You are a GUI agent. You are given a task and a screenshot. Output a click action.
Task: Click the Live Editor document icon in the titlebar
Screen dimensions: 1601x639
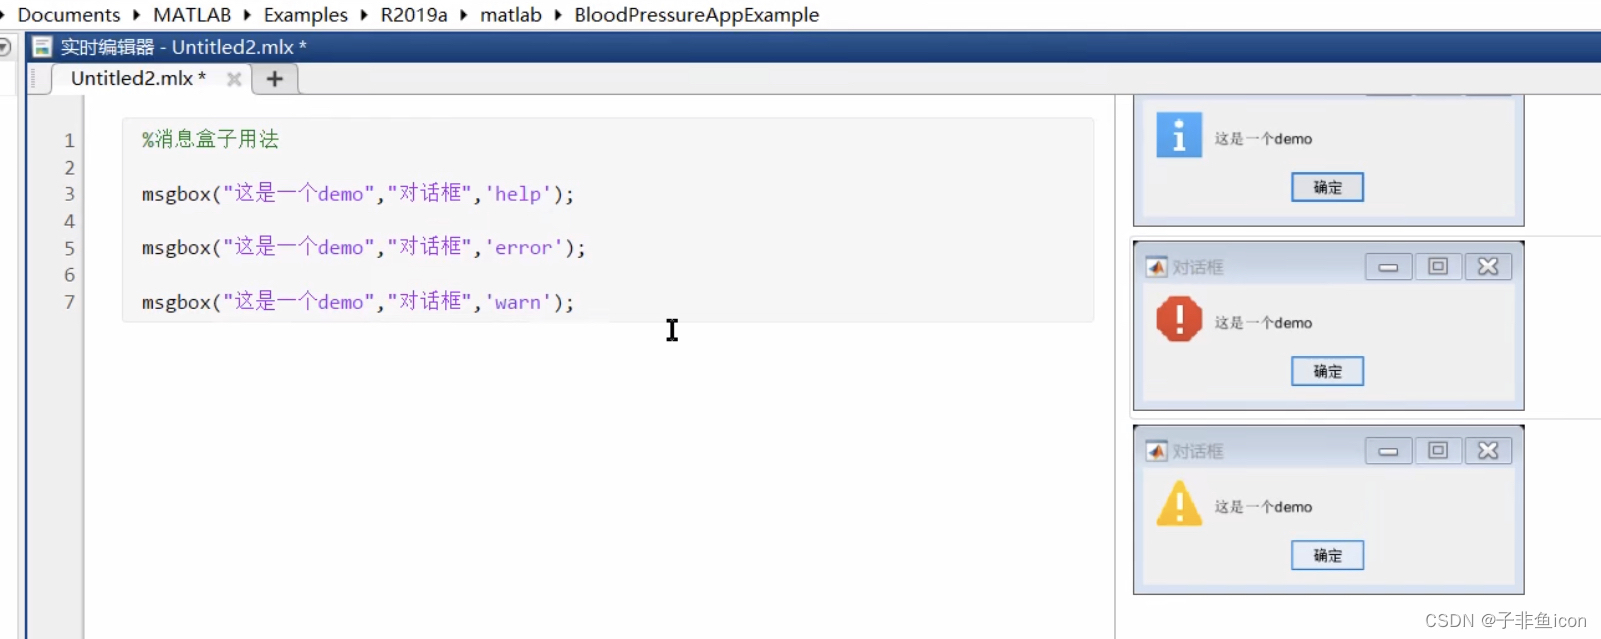point(41,46)
